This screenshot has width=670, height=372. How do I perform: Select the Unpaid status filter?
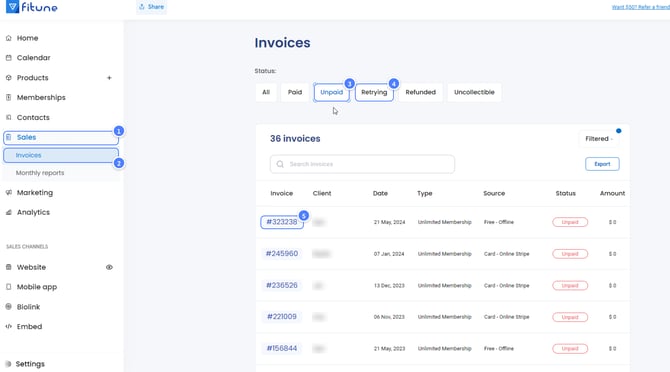[332, 92]
